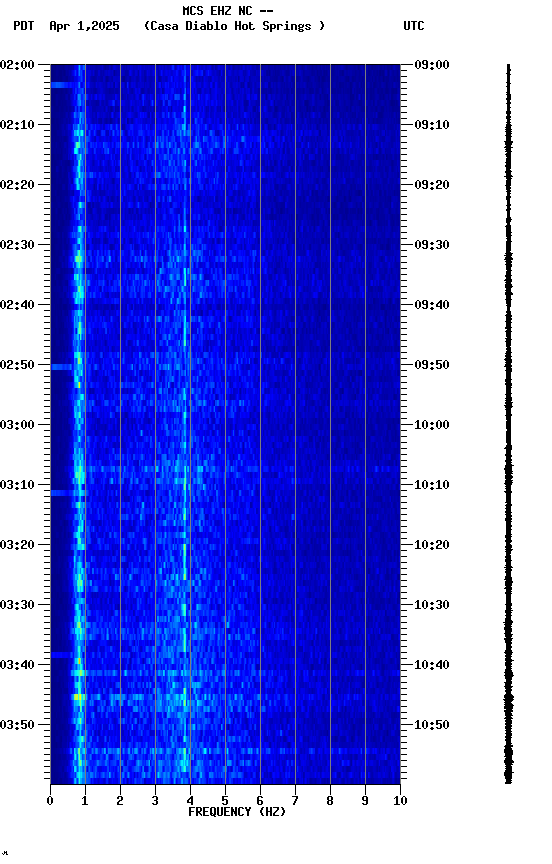Click the 02:20 PDT time label
552x864 pixels.
click(17, 185)
